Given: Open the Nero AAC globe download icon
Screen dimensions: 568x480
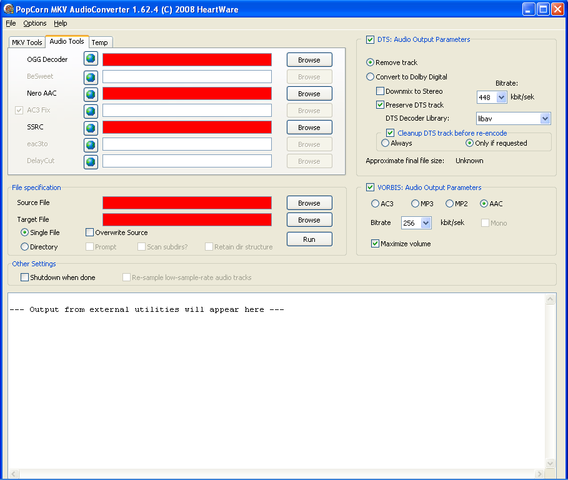Looking at the screenshot, I should (91, 94).
